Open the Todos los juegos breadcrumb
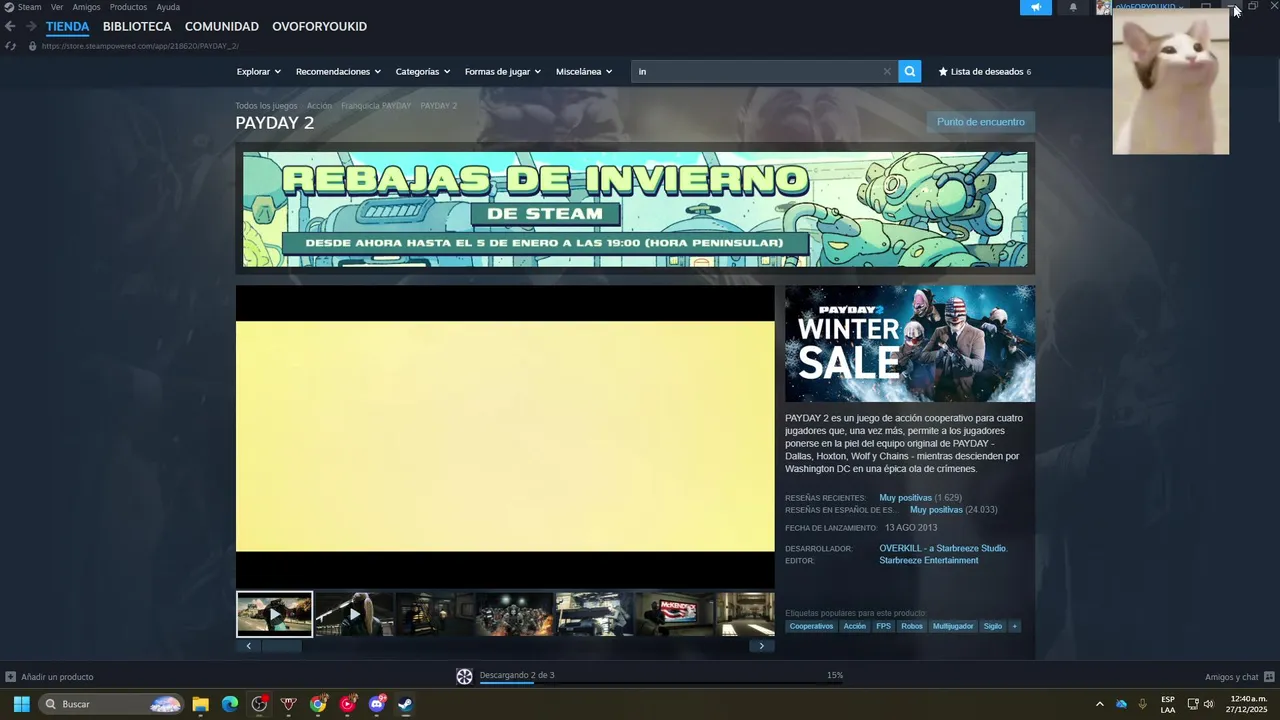The width and height of the screenshot is (1280, 720). [266, 106]
